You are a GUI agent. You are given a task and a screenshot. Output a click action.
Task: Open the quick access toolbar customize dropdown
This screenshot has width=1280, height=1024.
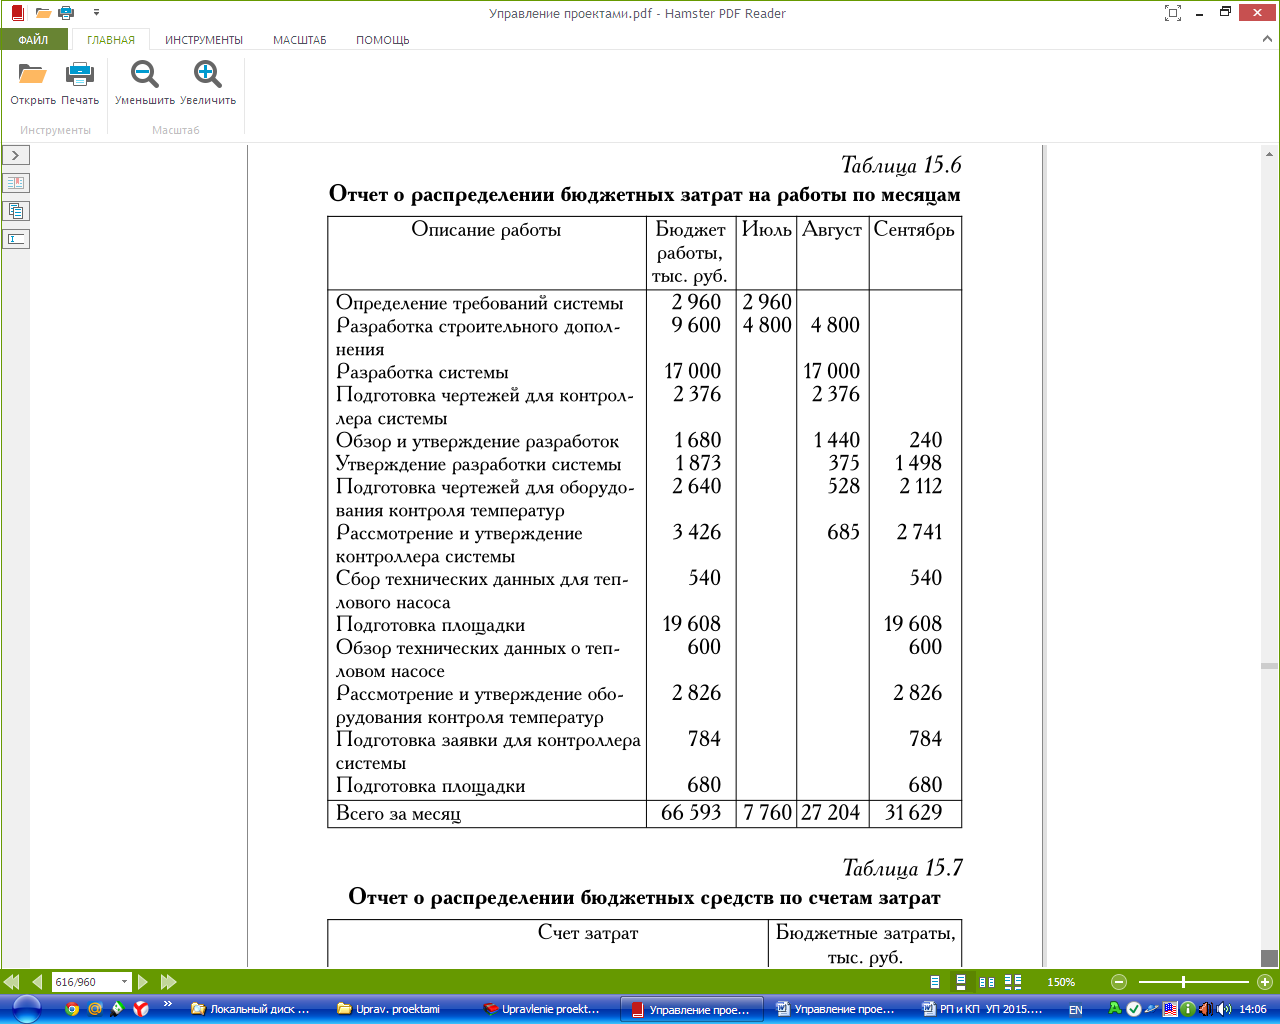click(x=96, y=13)
